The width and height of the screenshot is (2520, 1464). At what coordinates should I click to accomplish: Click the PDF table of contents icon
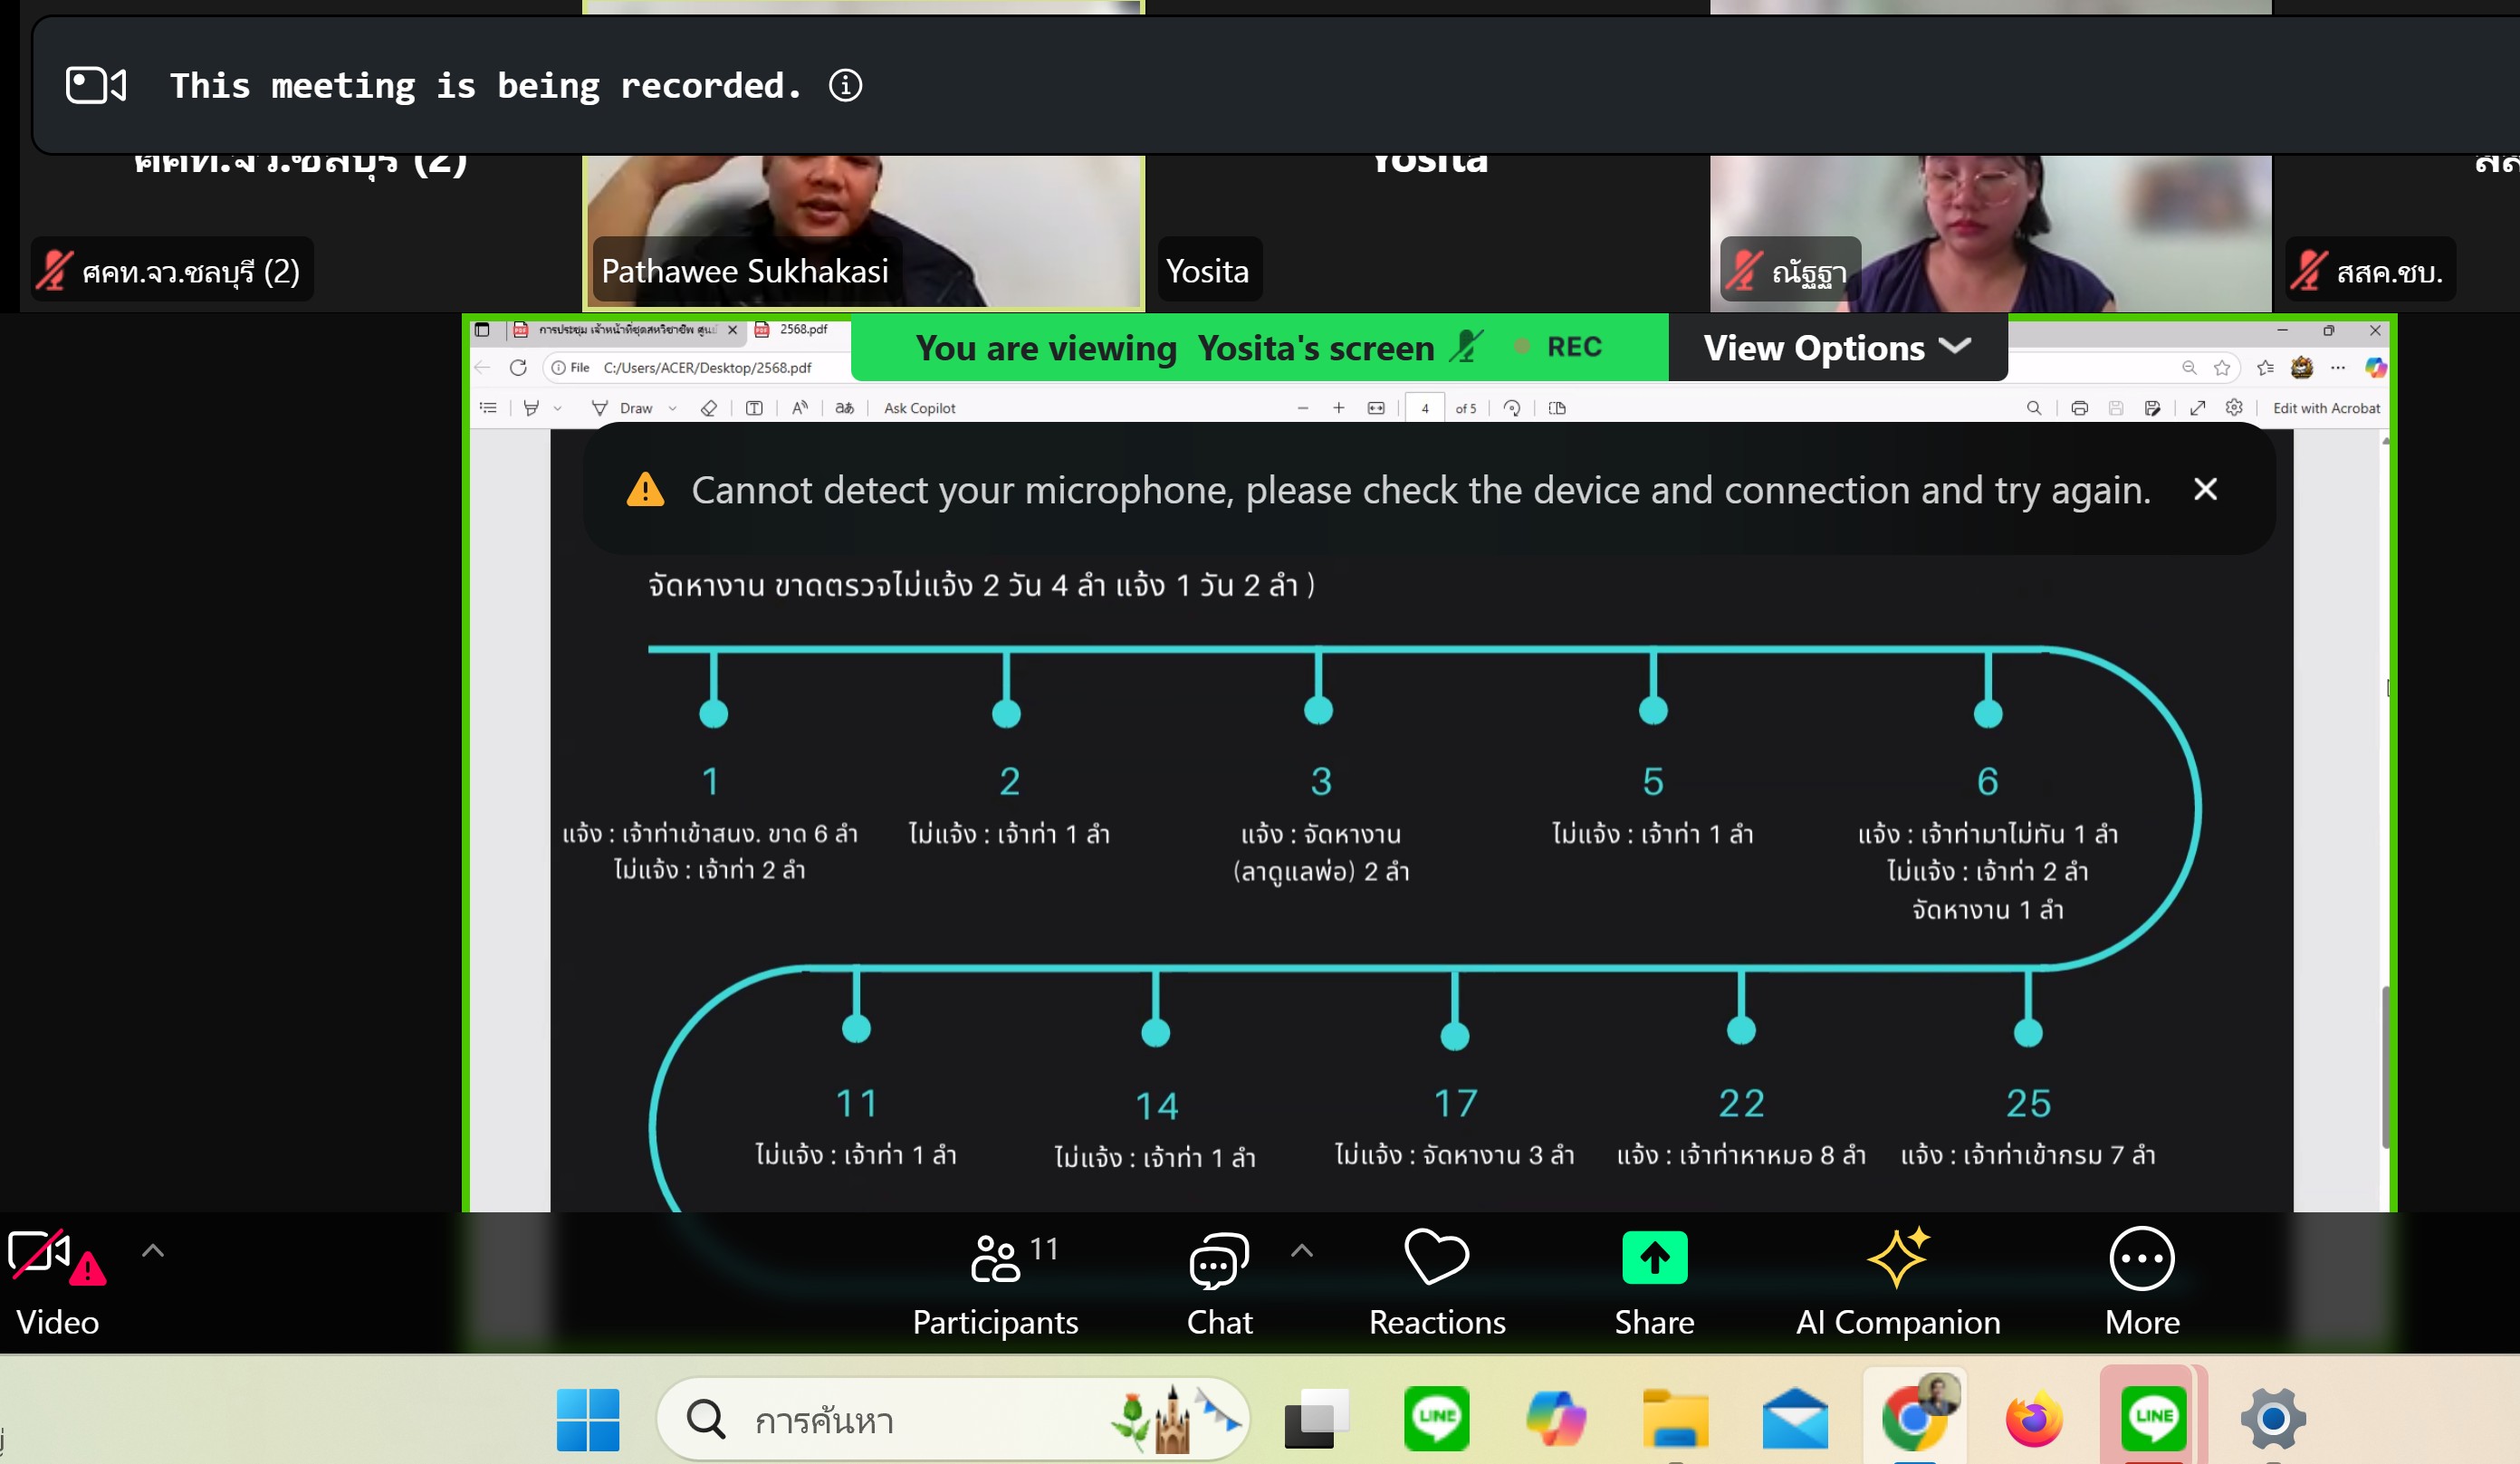point(488,408)
